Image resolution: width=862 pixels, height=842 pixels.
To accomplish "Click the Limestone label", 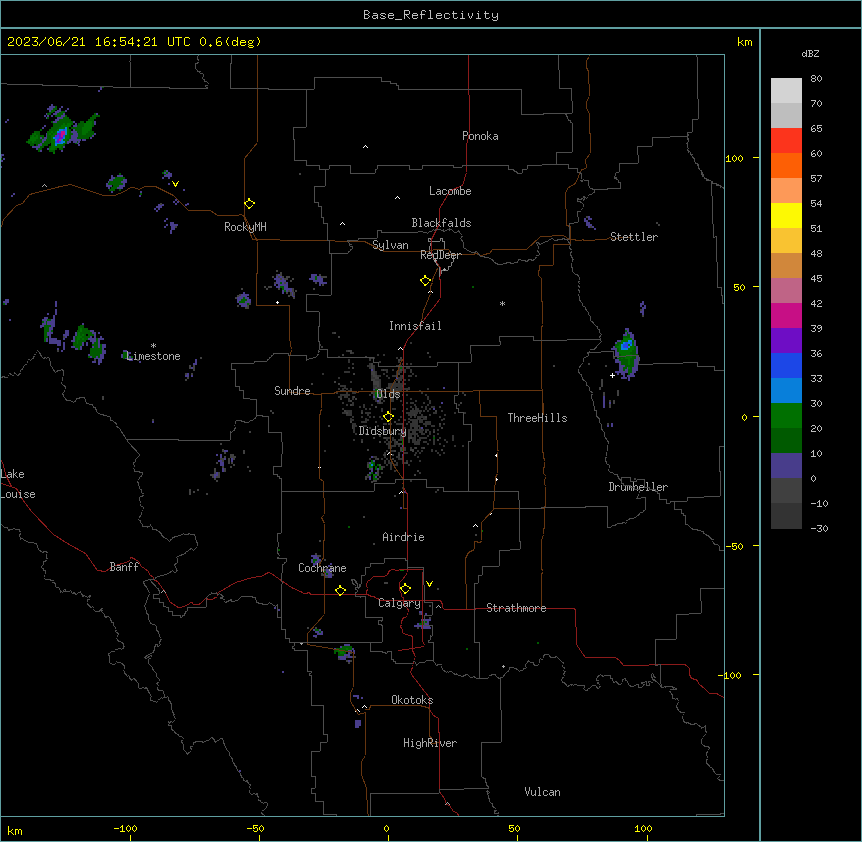I will coord(153,356).
